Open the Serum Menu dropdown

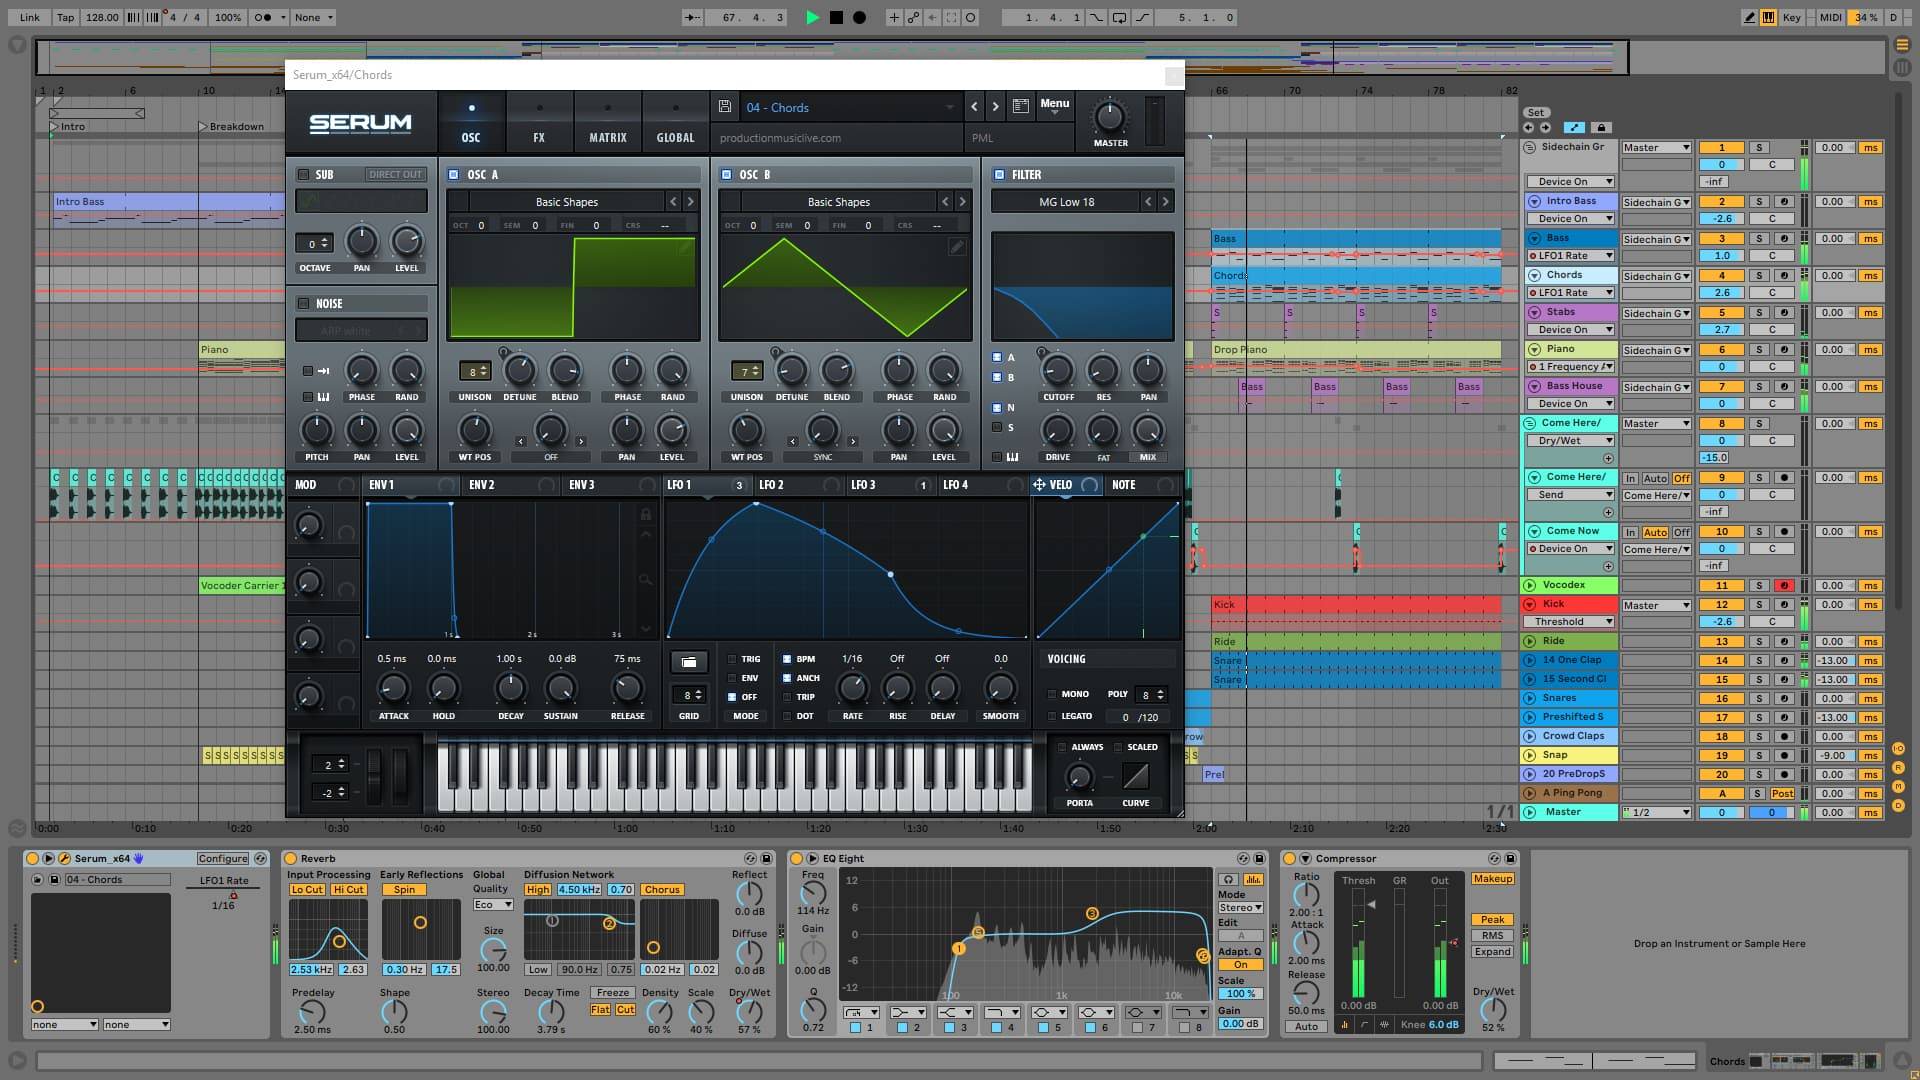pos(1054,105)
